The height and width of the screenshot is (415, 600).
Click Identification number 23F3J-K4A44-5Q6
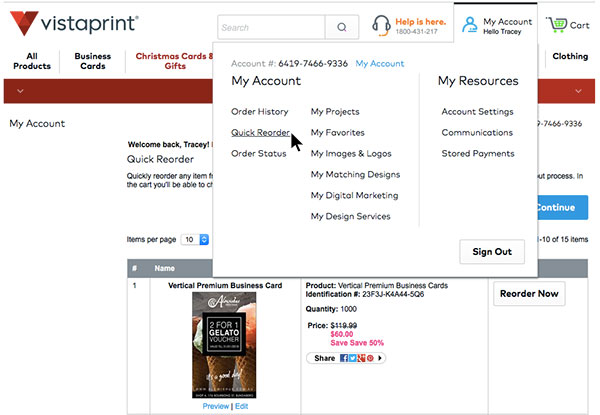point(393,294)
